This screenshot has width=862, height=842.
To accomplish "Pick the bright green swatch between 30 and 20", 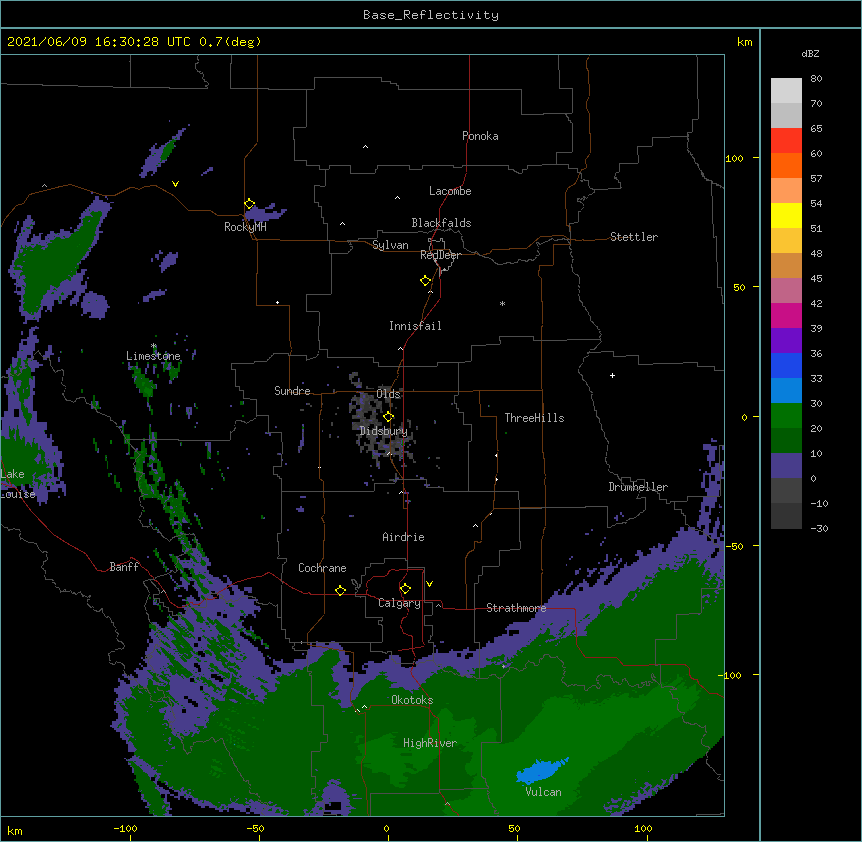I will [x=786, y=416].
